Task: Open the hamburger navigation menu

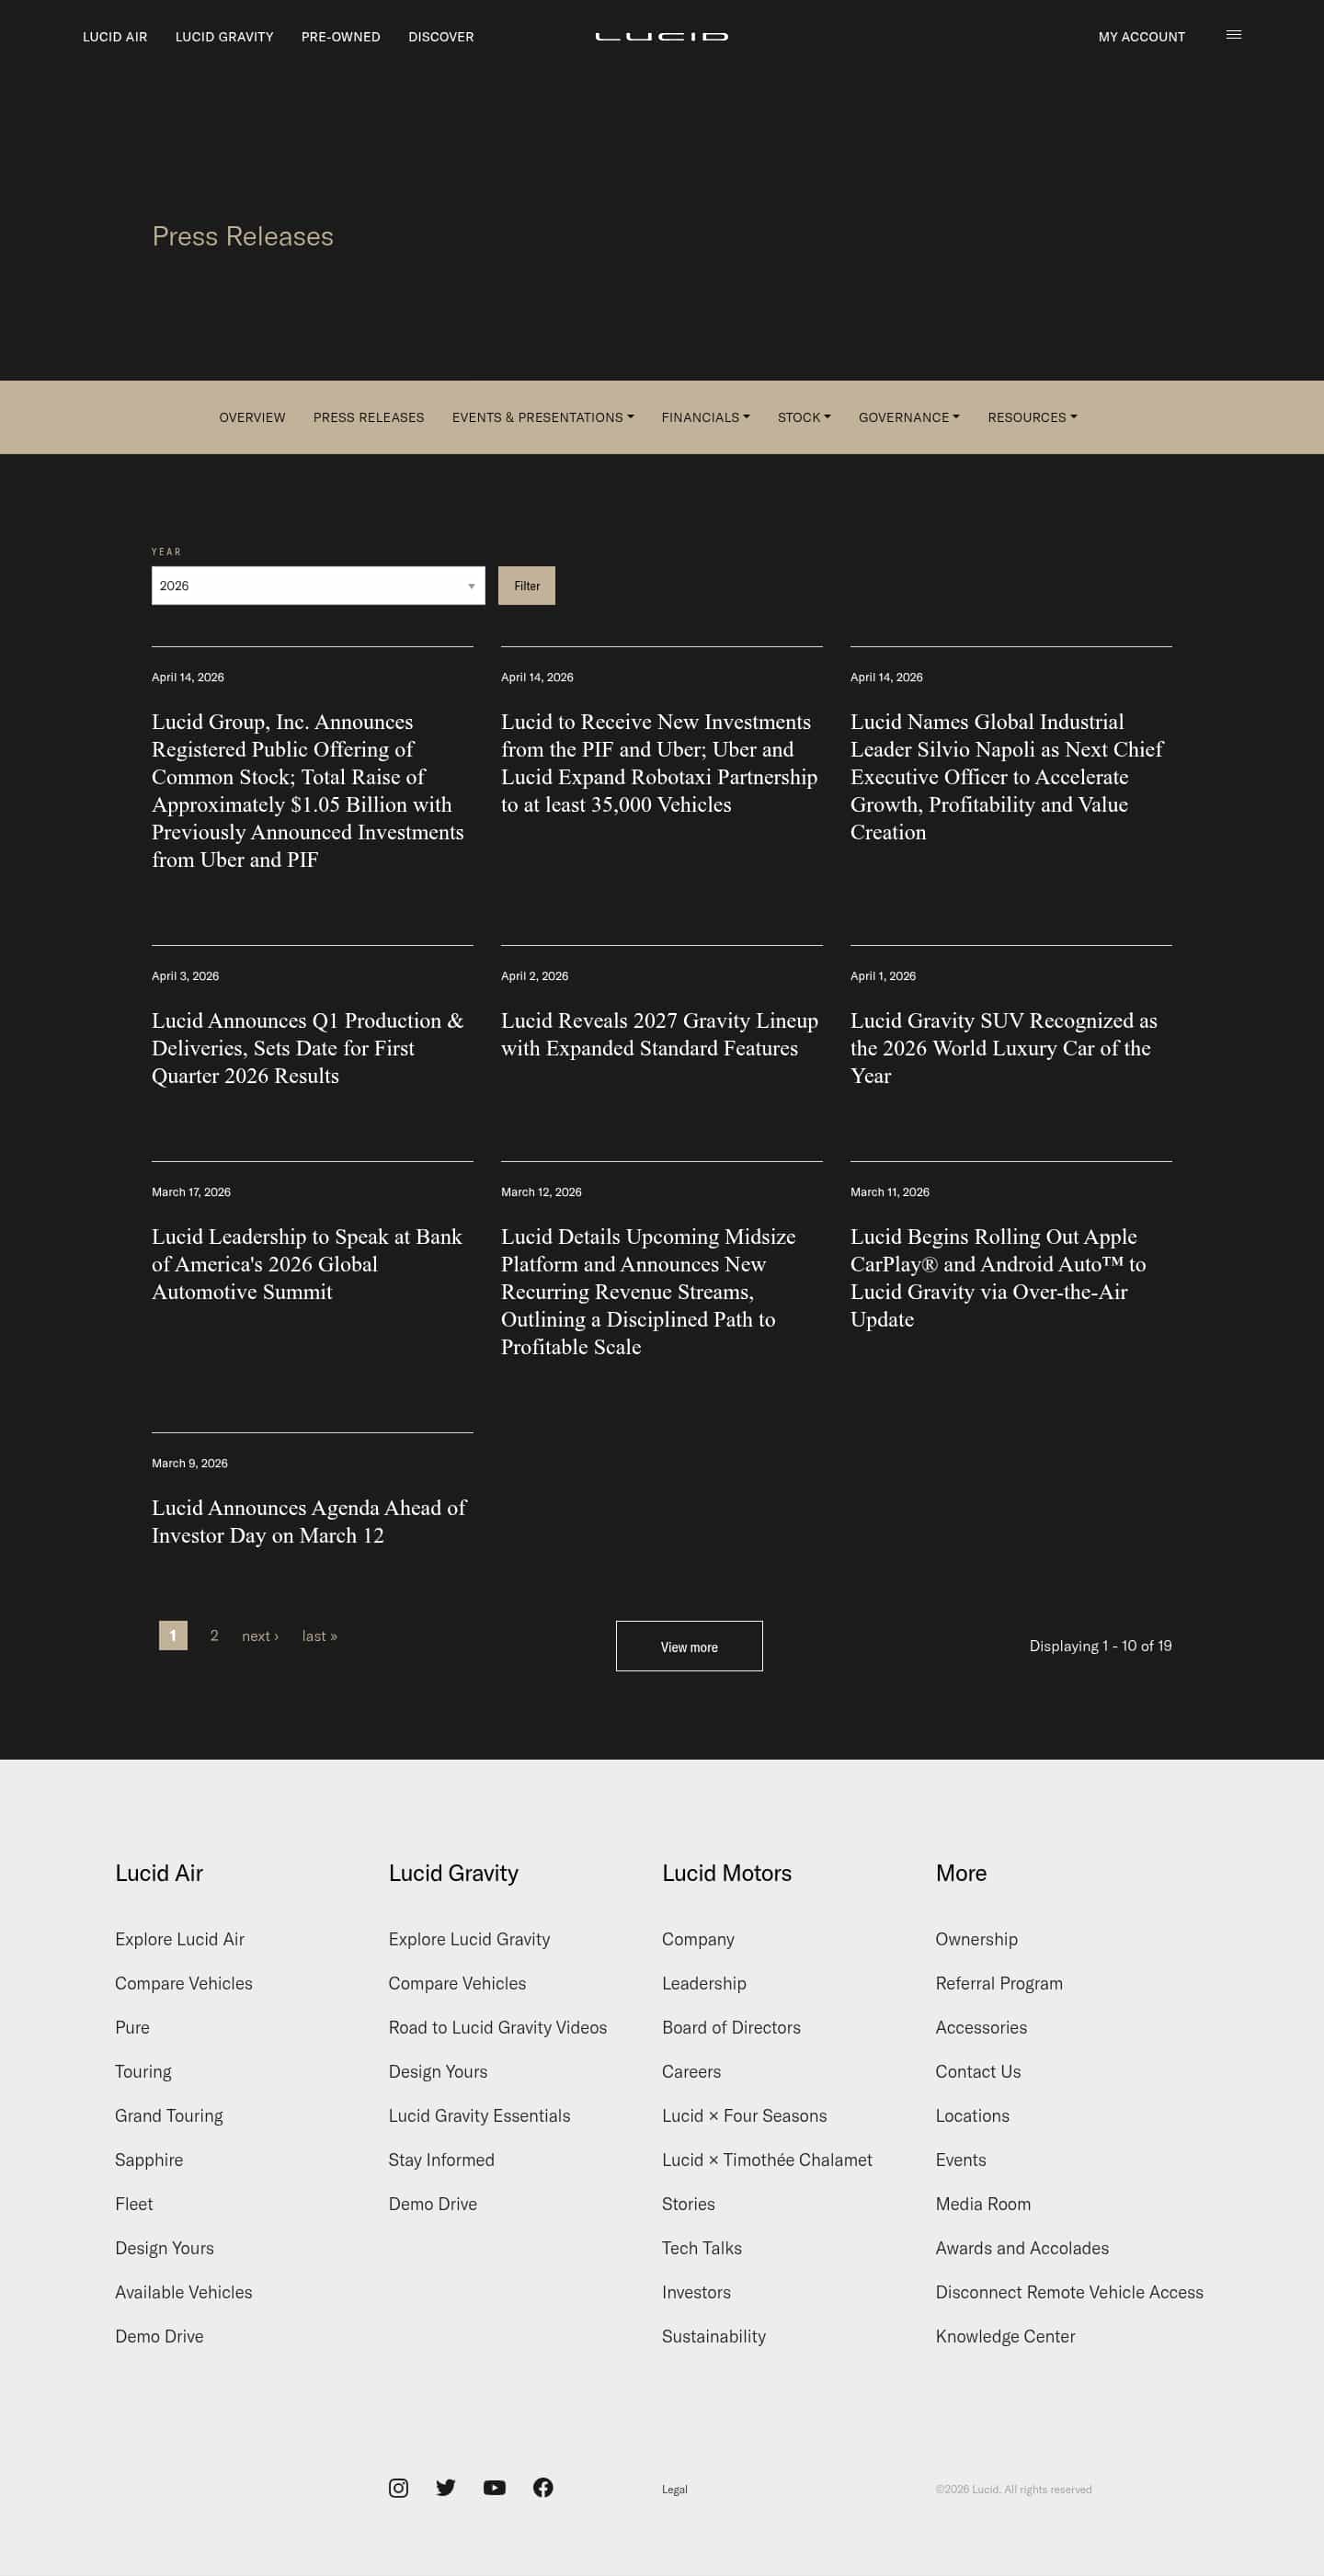Action: click(x=1234, y=35)
